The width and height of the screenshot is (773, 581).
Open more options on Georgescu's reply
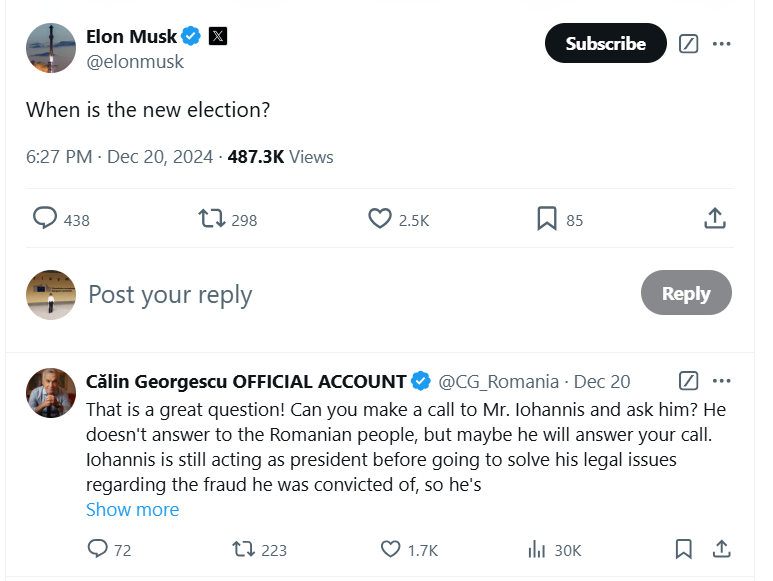coord(722,381)
